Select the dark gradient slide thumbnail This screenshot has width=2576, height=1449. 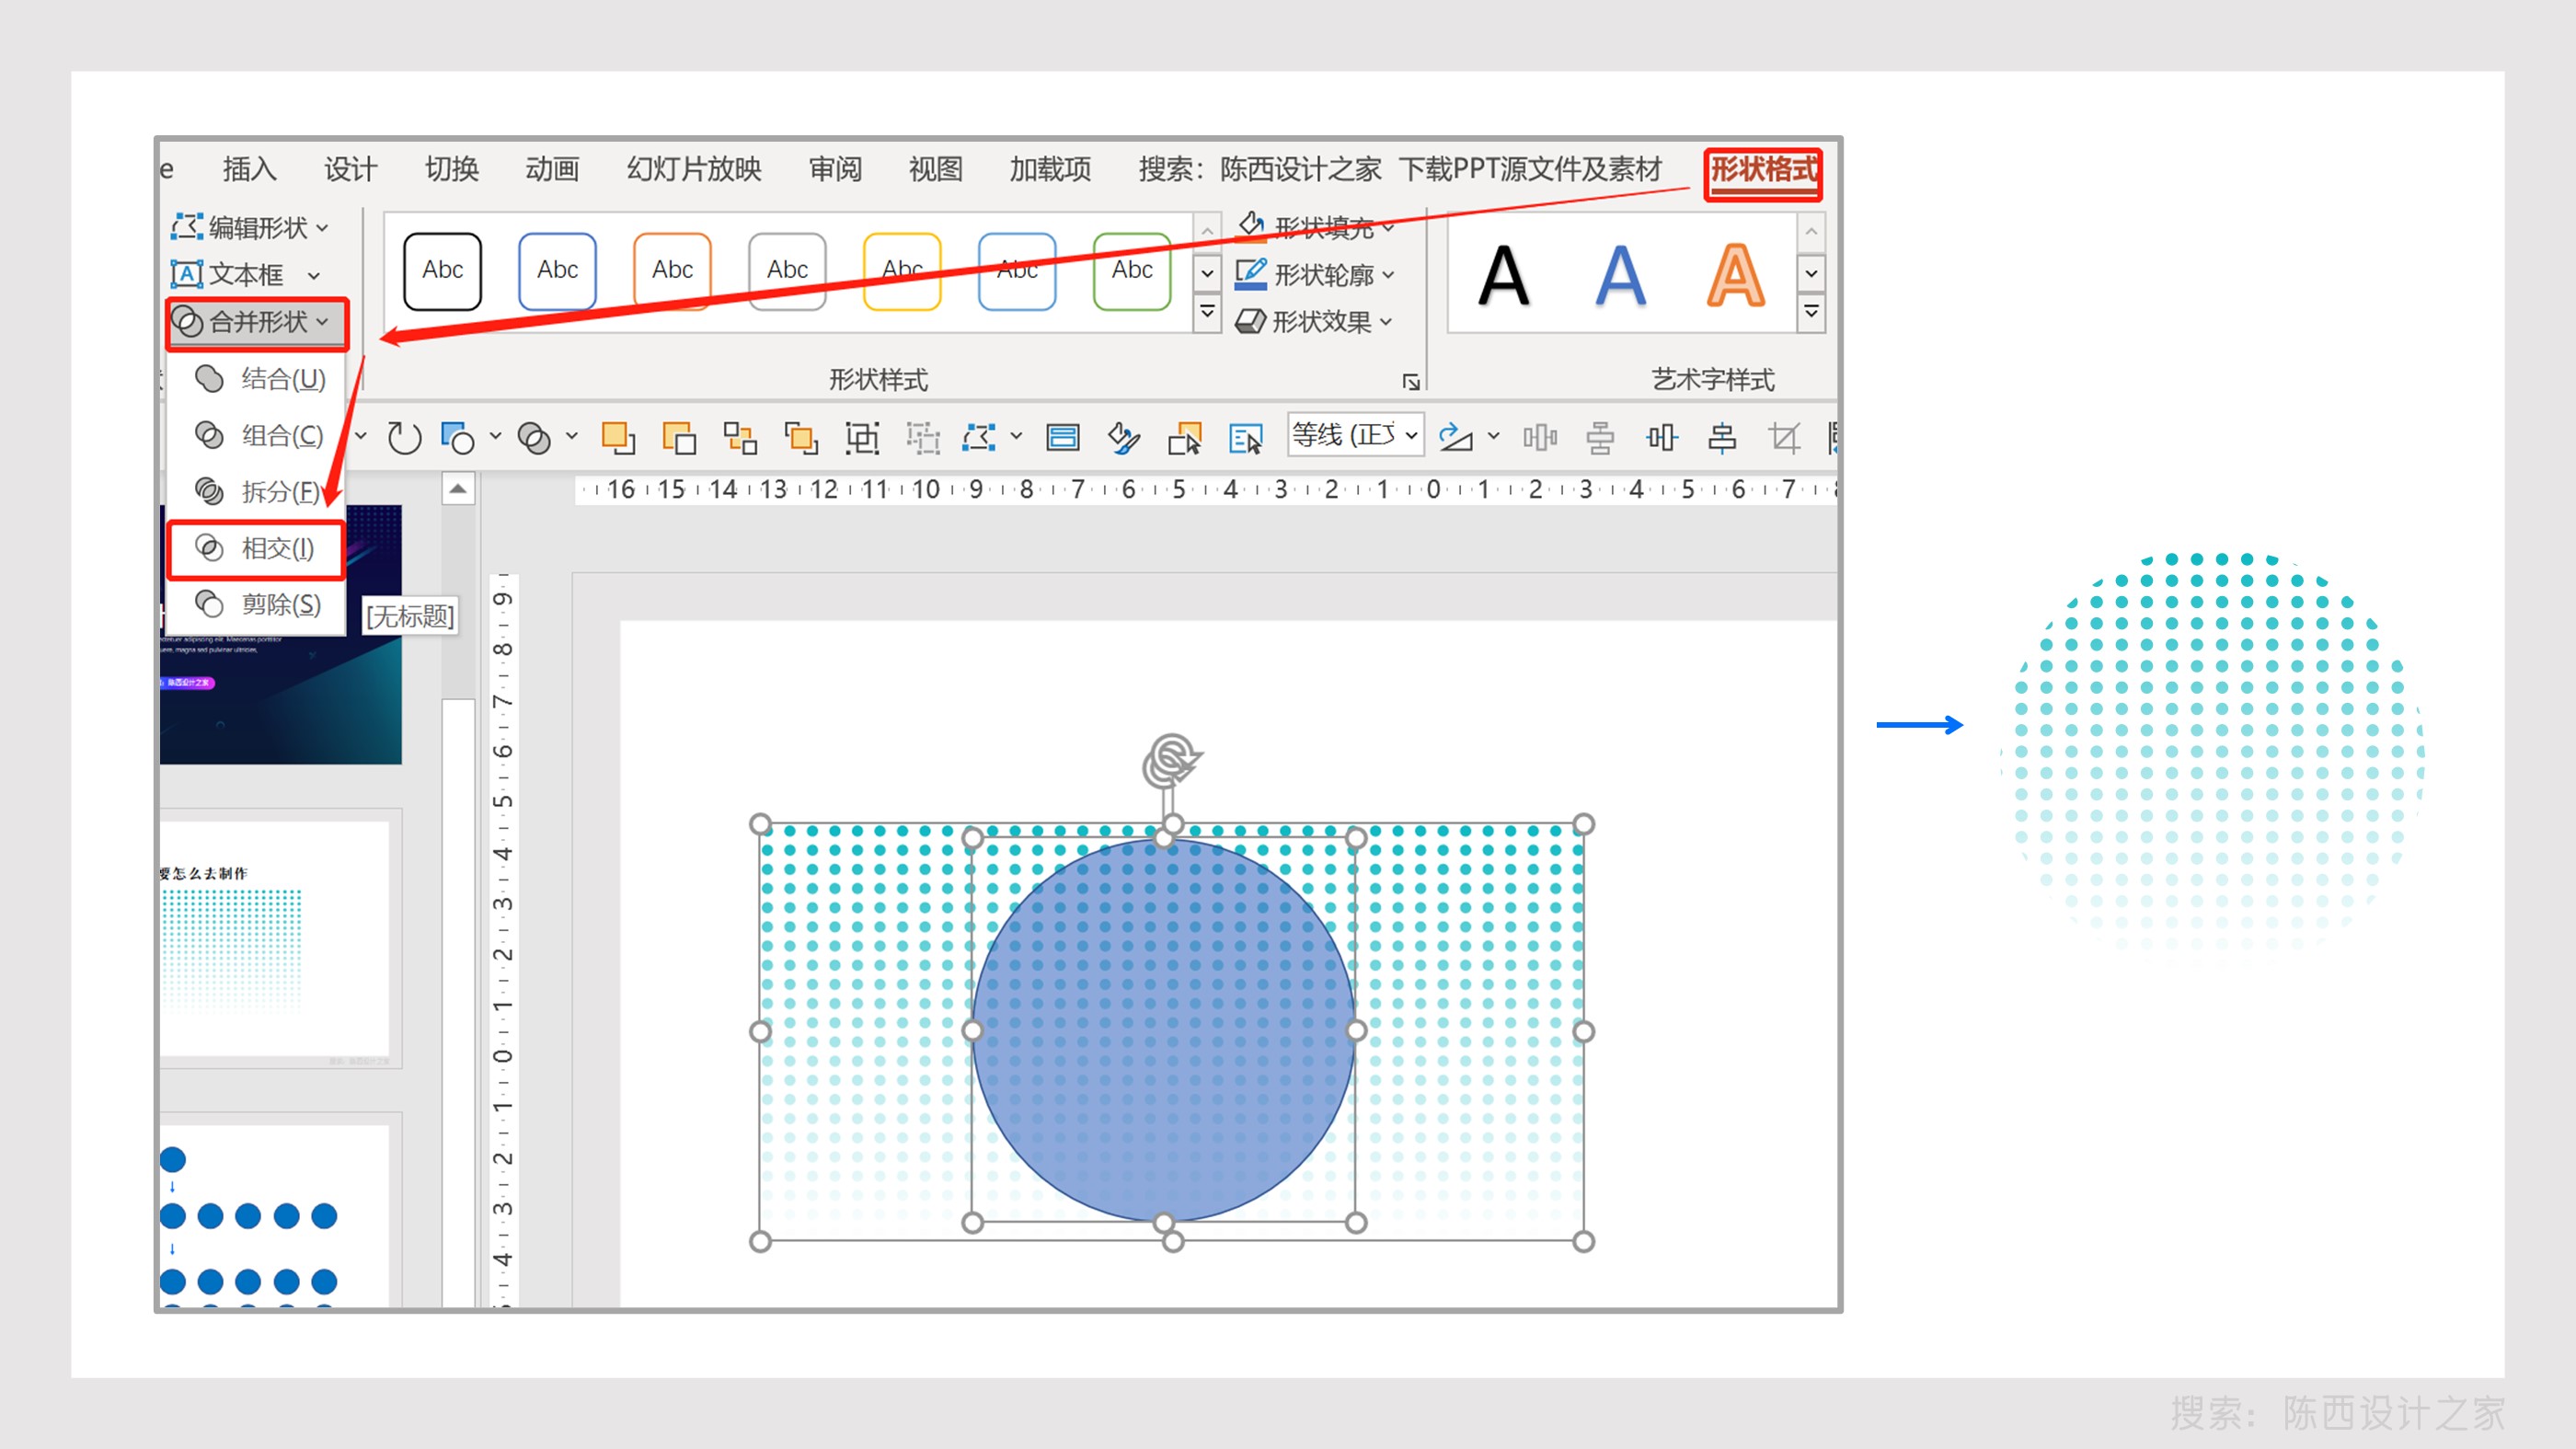pyautogui.click(x=281, y=634)
